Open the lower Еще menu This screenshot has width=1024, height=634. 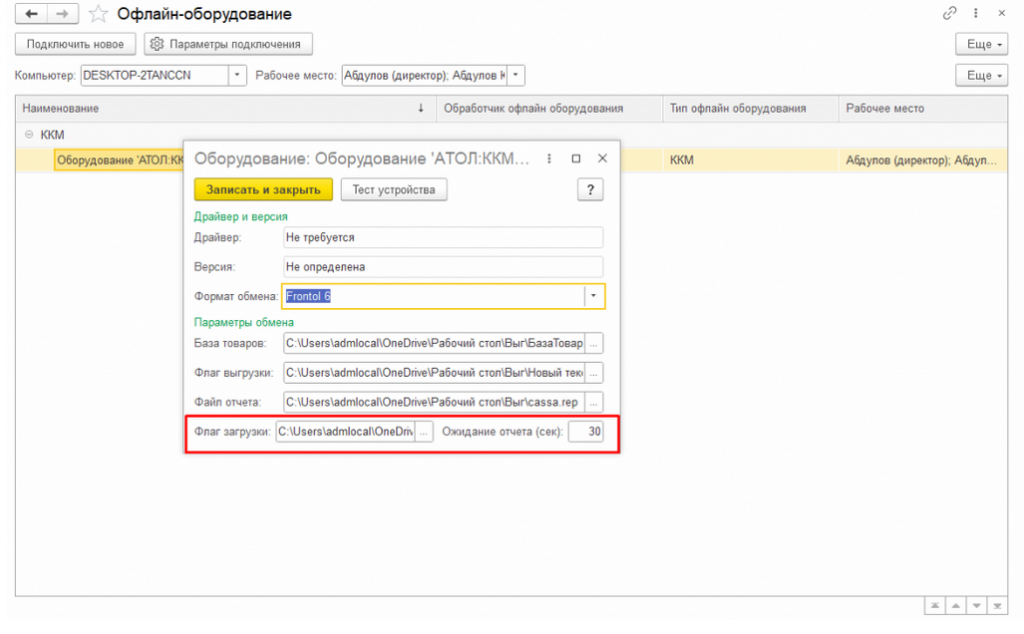click(x=982, y=76)
